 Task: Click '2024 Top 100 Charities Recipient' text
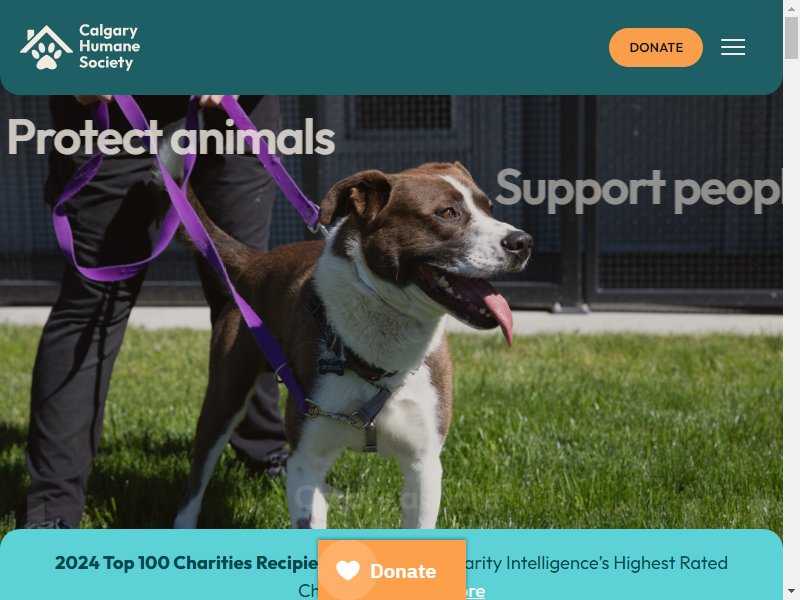(x=187, y=563)
